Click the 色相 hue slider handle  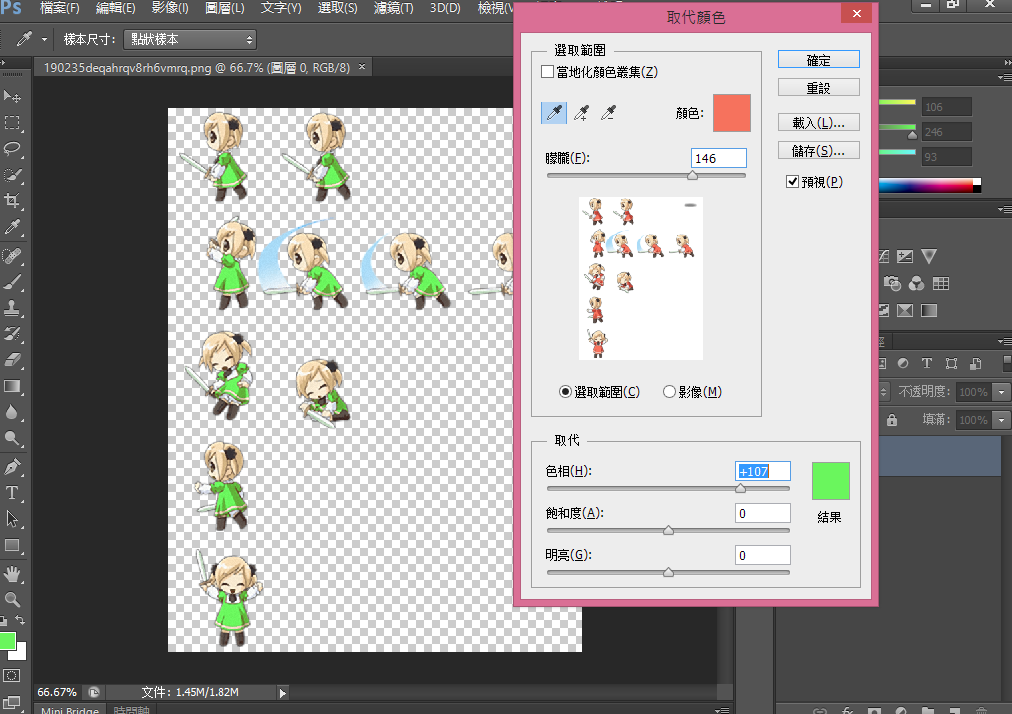point(740,488)
